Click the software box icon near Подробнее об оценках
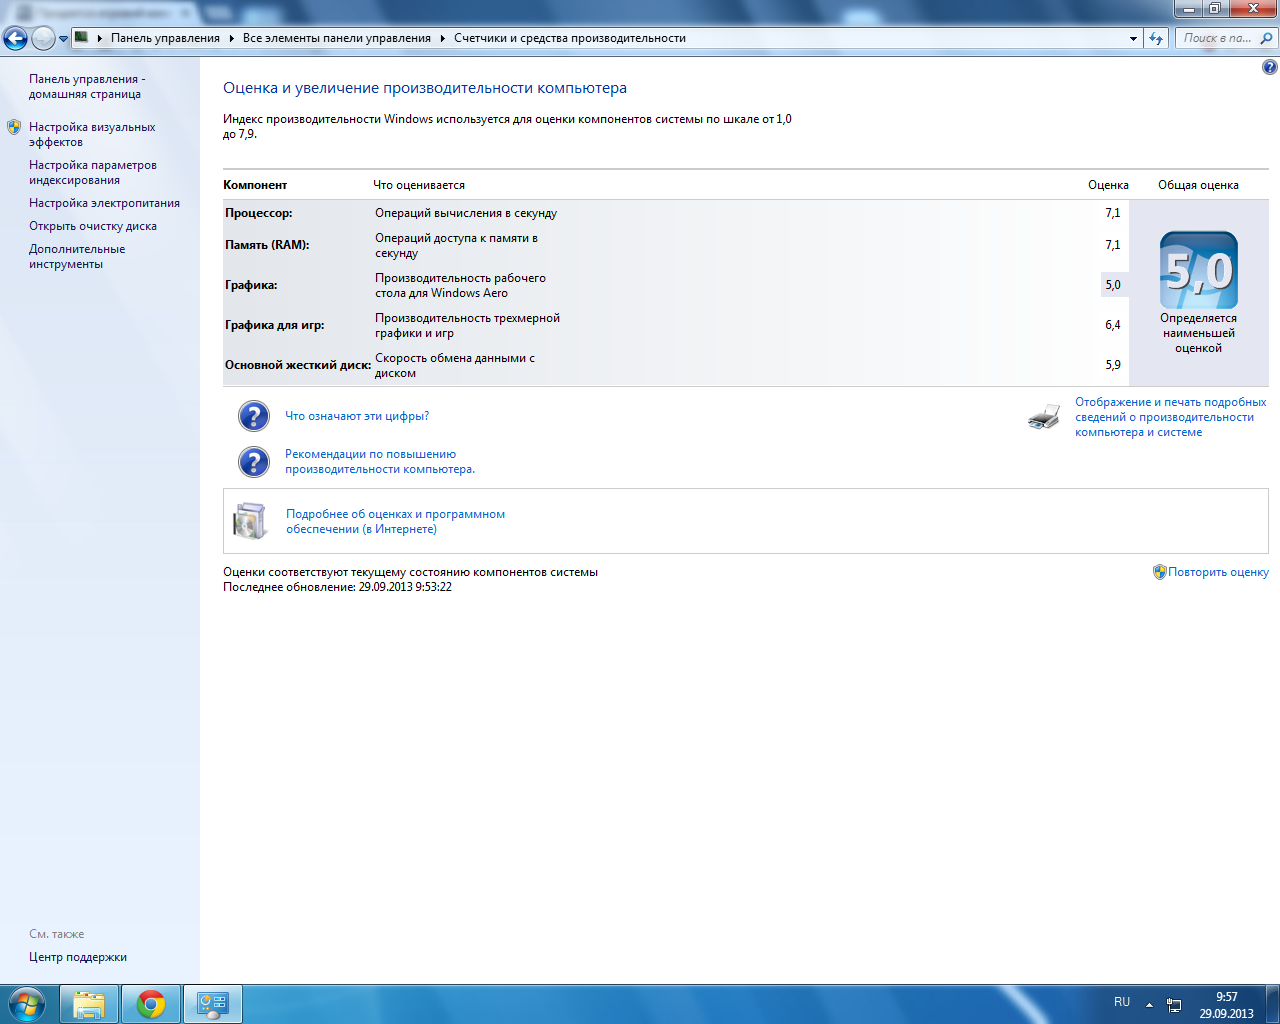 click(x=250, y=521)
